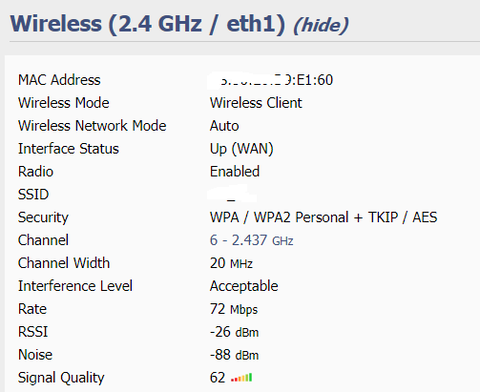The image size is (480, 392).
Task: Select the Wireless (2.4 GHz / eth1) heading
Action: coord(148,24)
